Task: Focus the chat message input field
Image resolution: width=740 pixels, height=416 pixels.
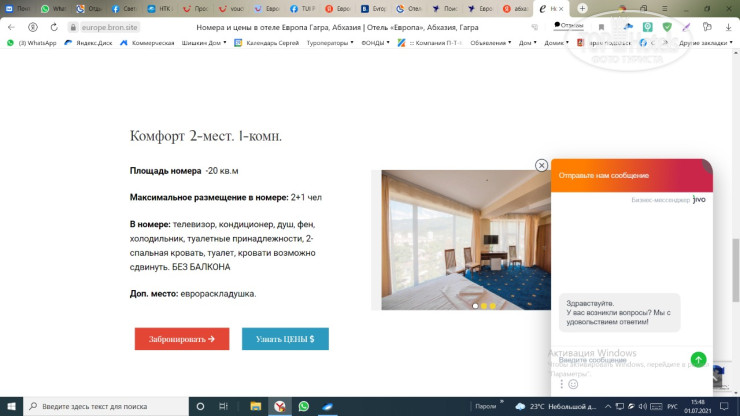Action: [620, 360]
